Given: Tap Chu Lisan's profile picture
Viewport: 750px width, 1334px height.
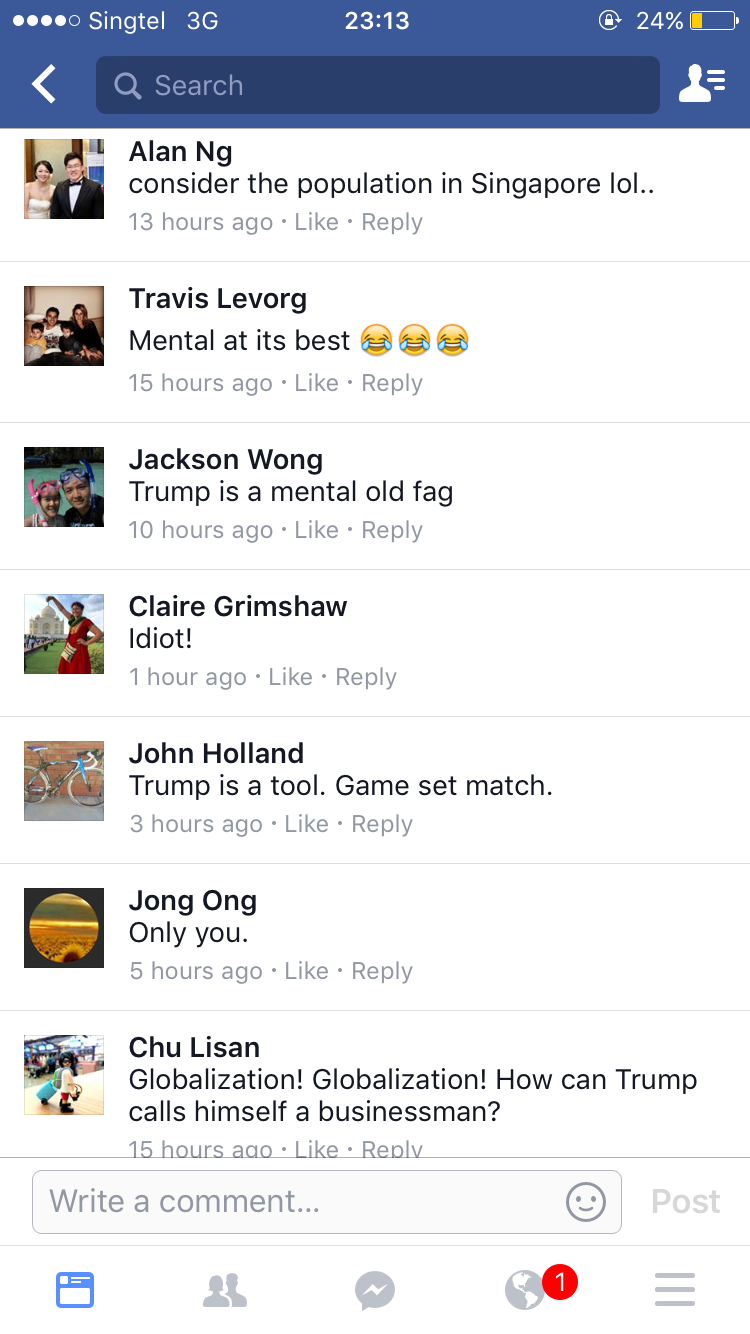Looking at the screenshot, I should 64,1074.
